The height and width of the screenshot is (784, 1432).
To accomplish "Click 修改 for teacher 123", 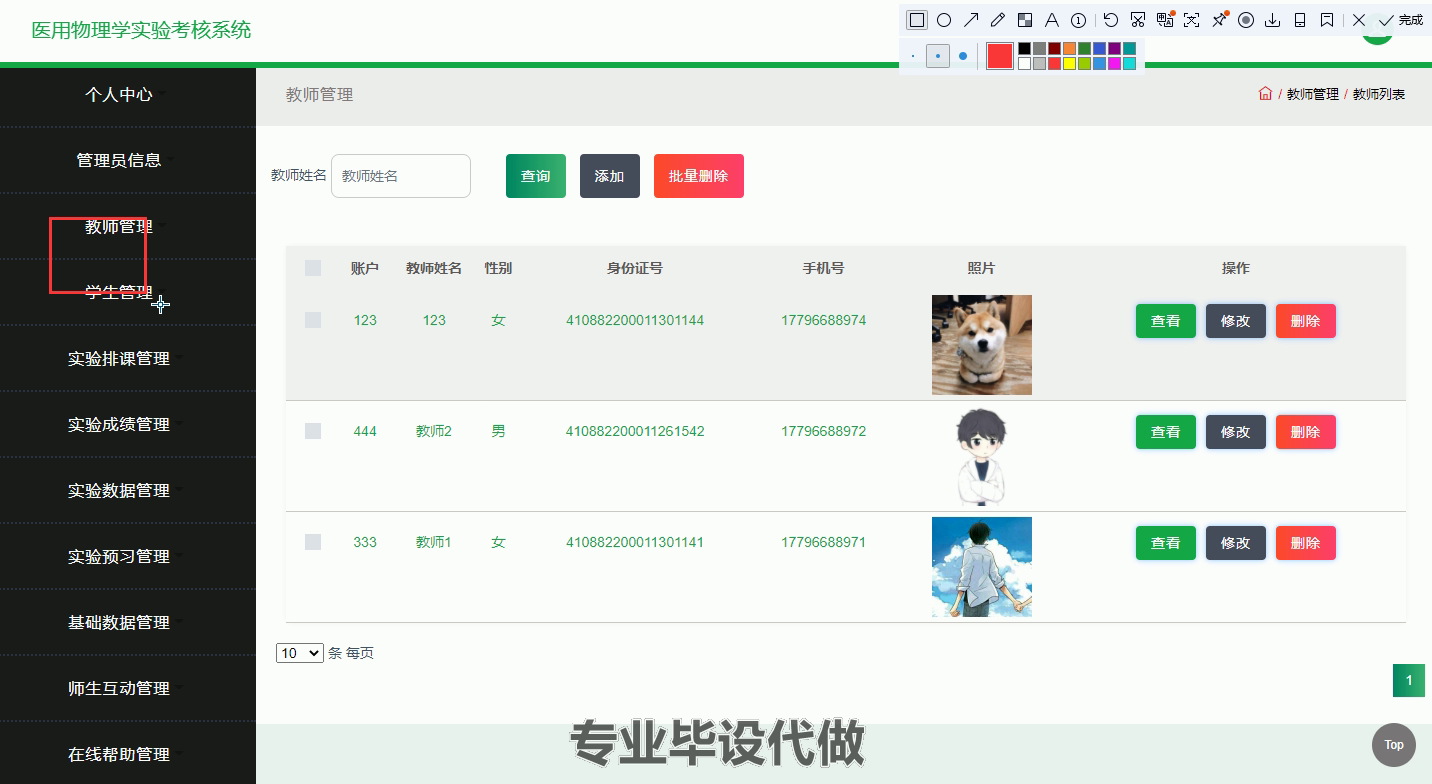I will point(1236,321).
